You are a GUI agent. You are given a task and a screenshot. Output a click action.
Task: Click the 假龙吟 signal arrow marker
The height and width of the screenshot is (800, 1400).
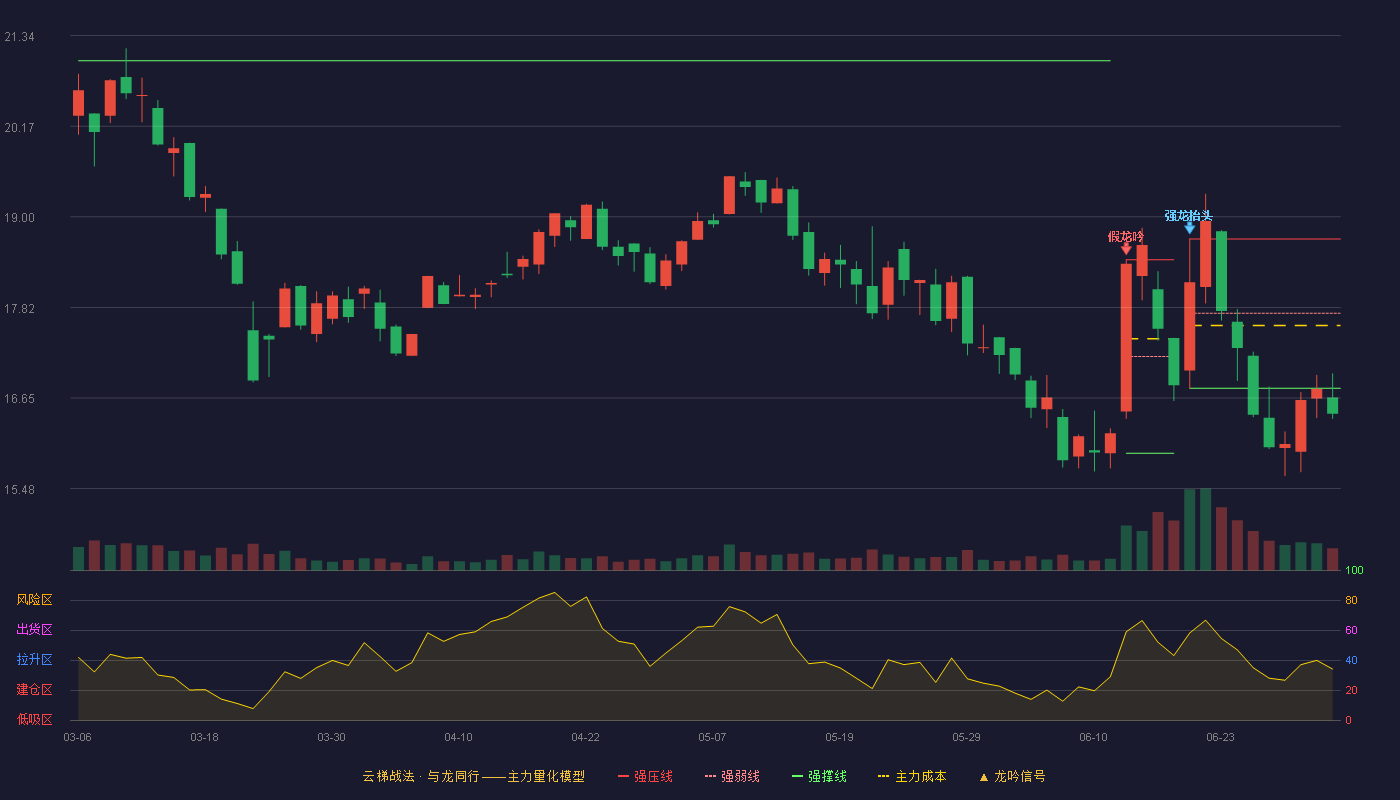click(1126, 250)
